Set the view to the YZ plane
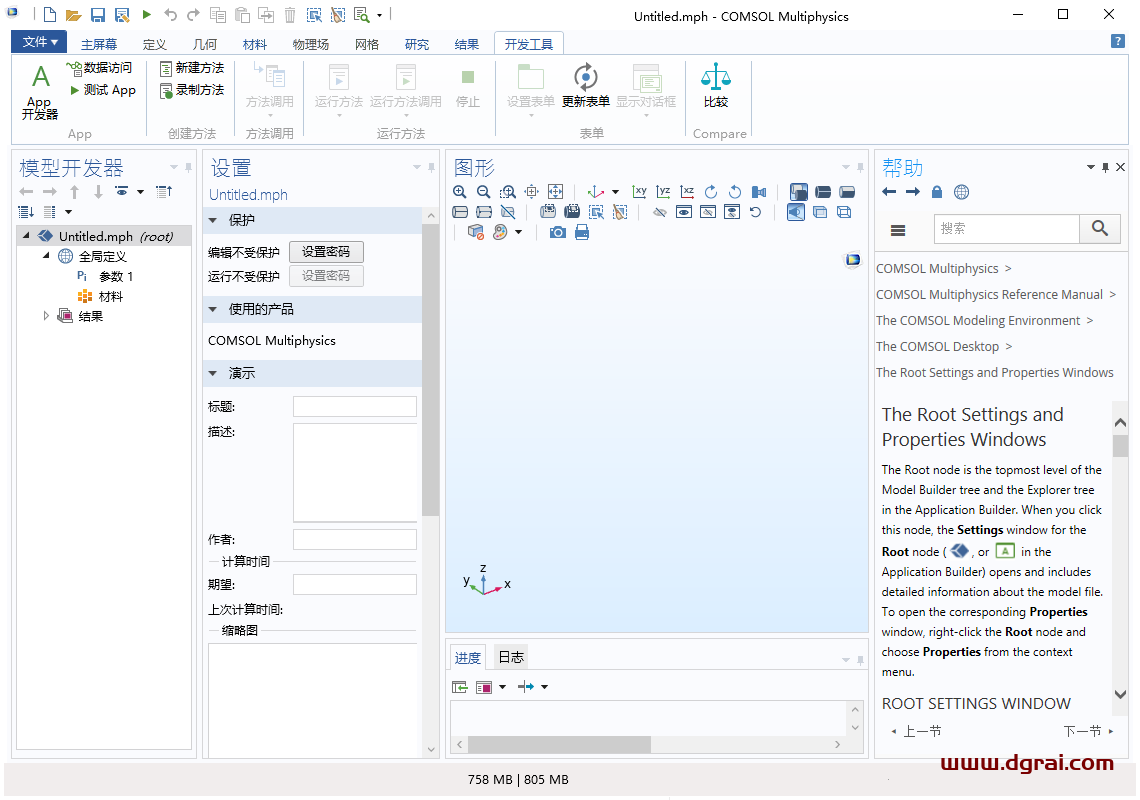 point(663,192)
